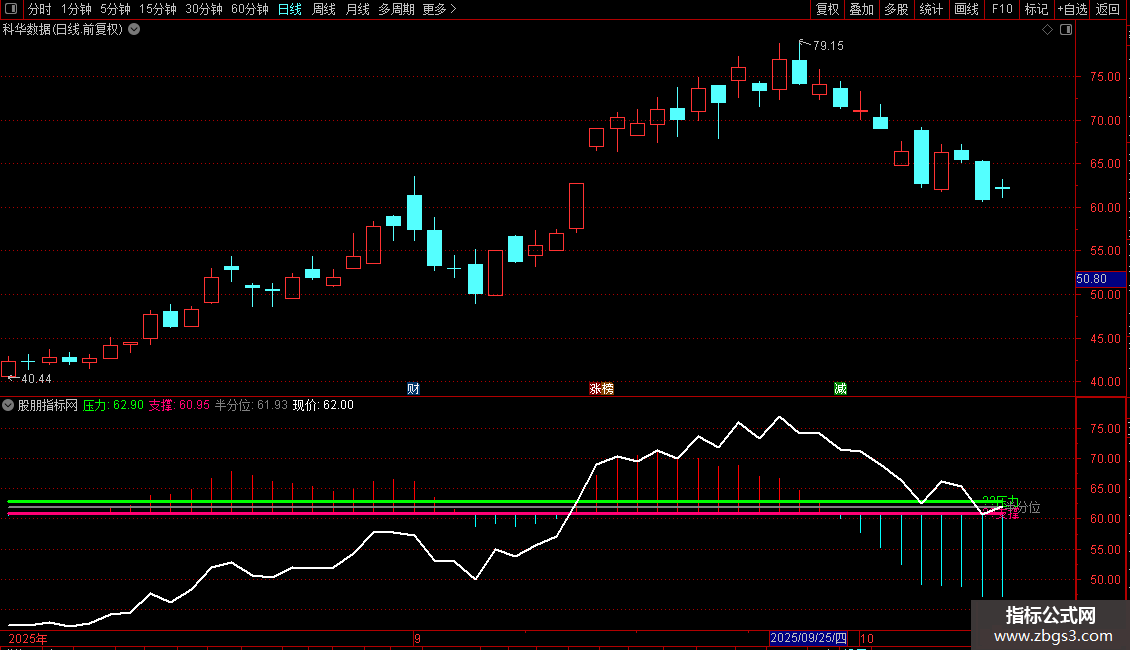Switch to the 月线 monthly chart tab
Screen dimensions: 1130x650
(x=357, y=9)
